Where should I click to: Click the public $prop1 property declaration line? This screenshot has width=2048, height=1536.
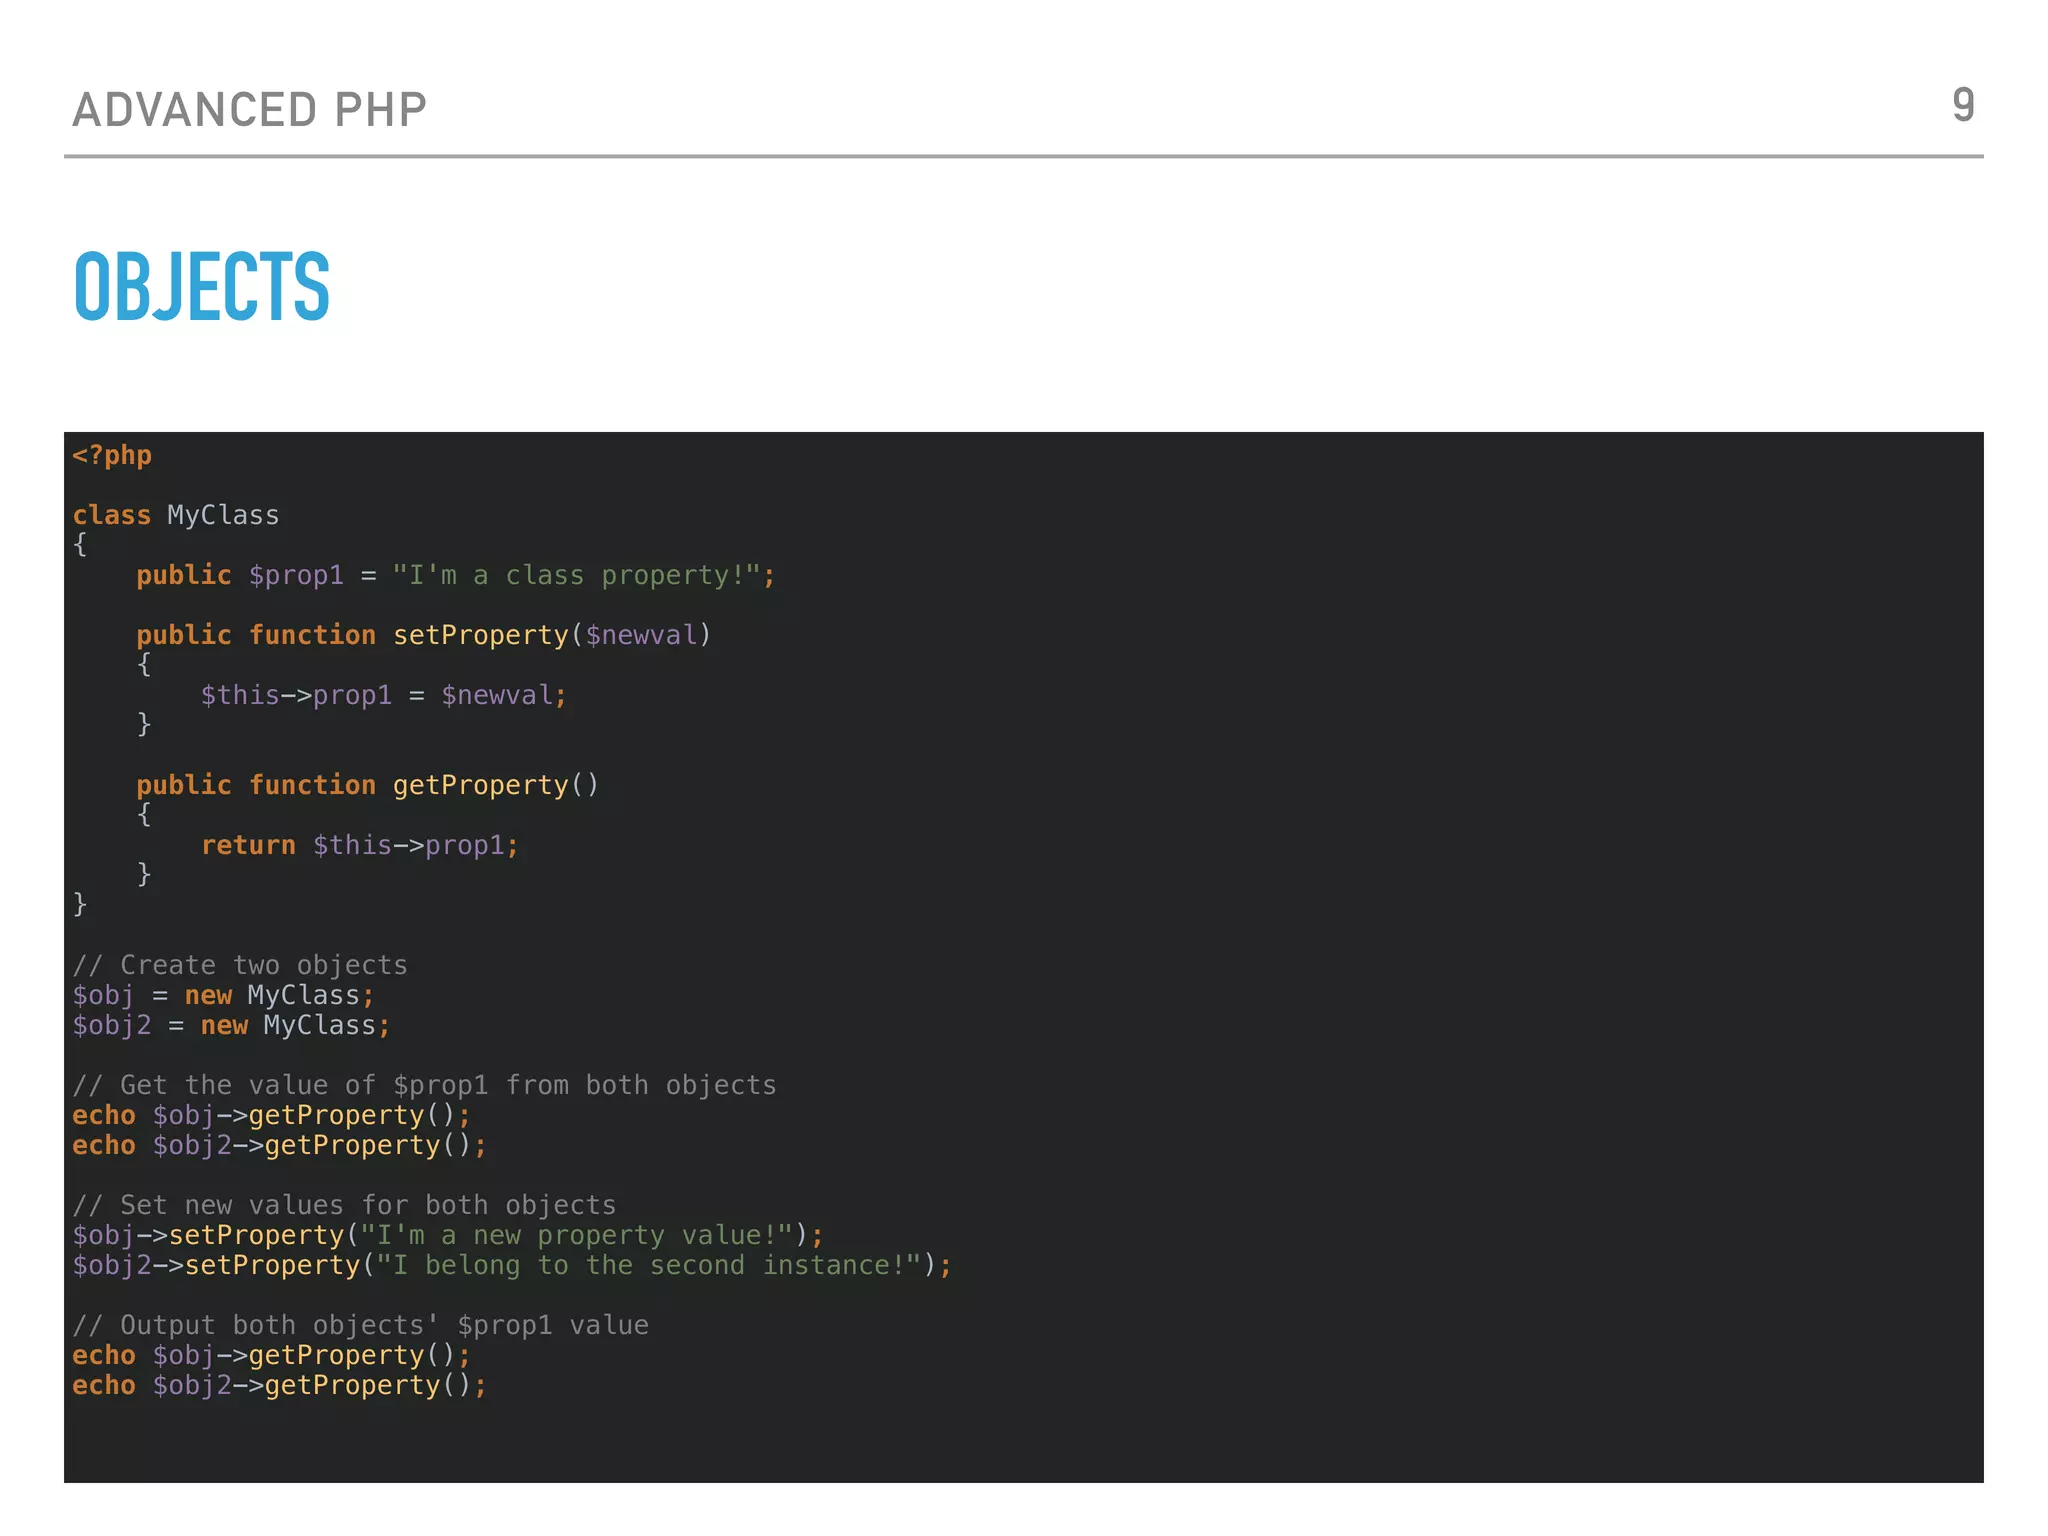456,575
